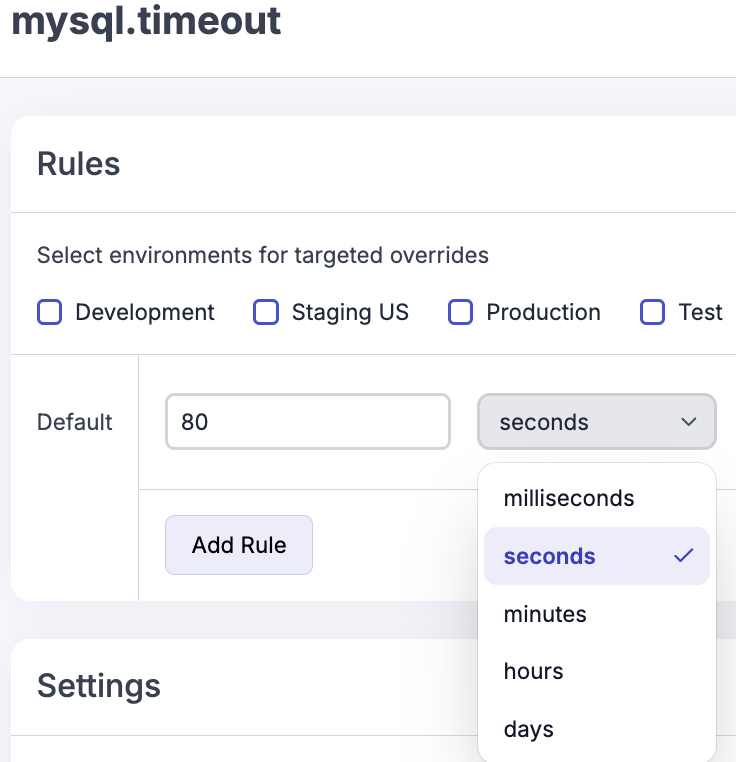Check the Staging US checkbox
This screenshot has height=762, width=736.
click(266, 313)
